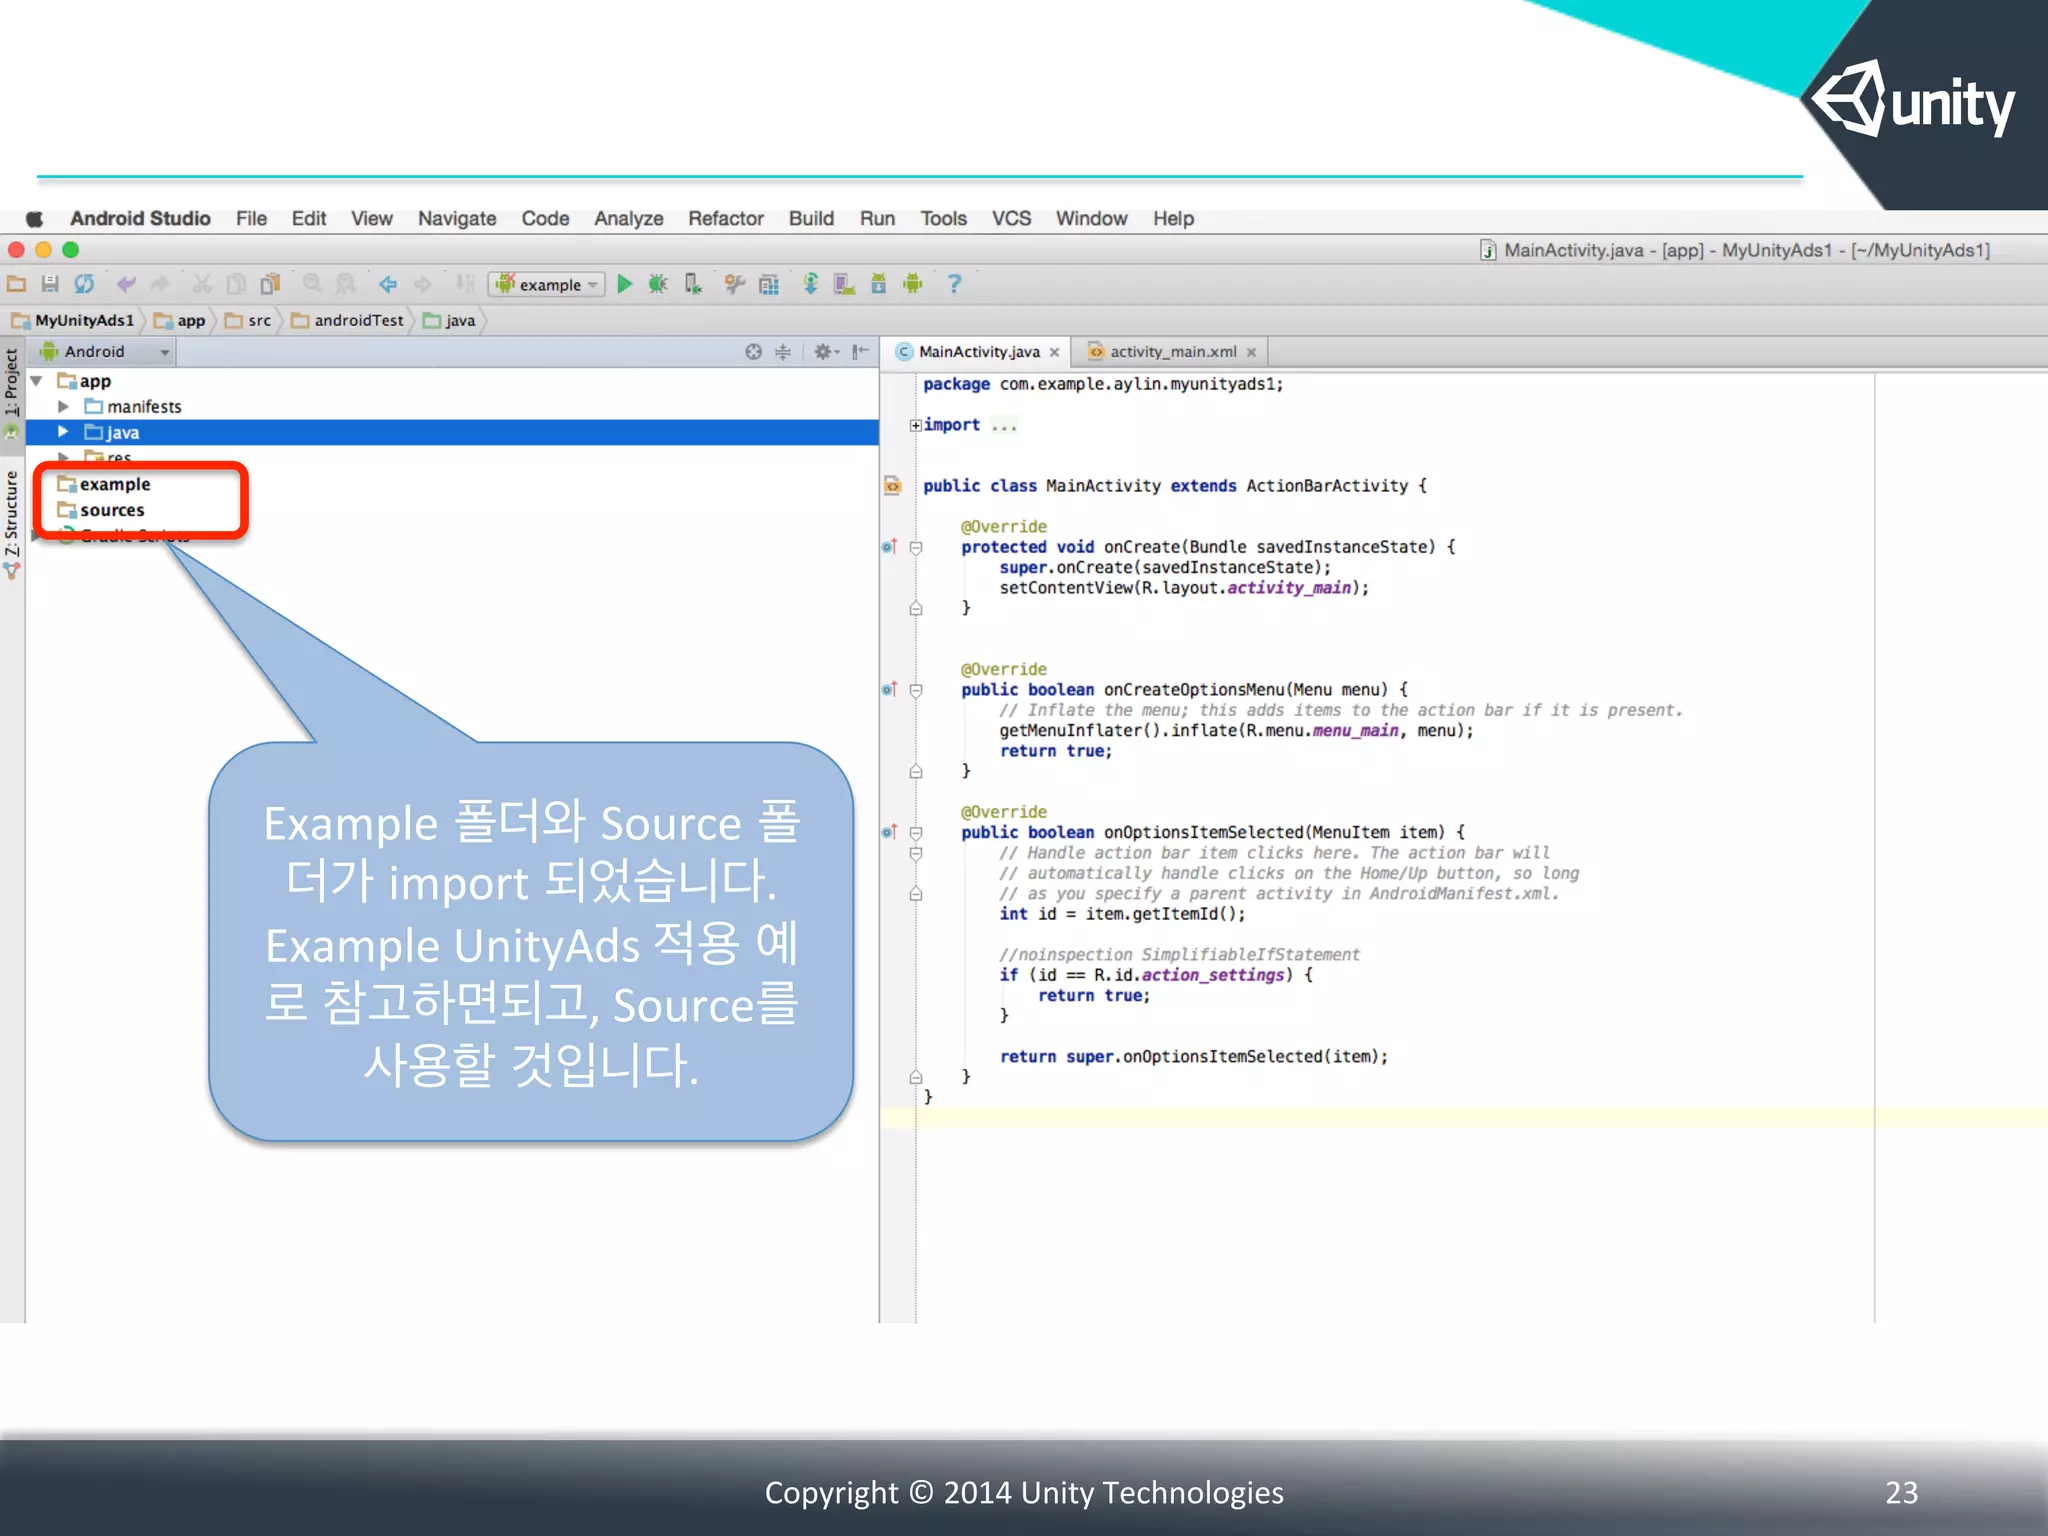Screen dimensions: 2048x1536
Task: Click the purple Undo arrow icon
Action: click(x=125, y=285)
